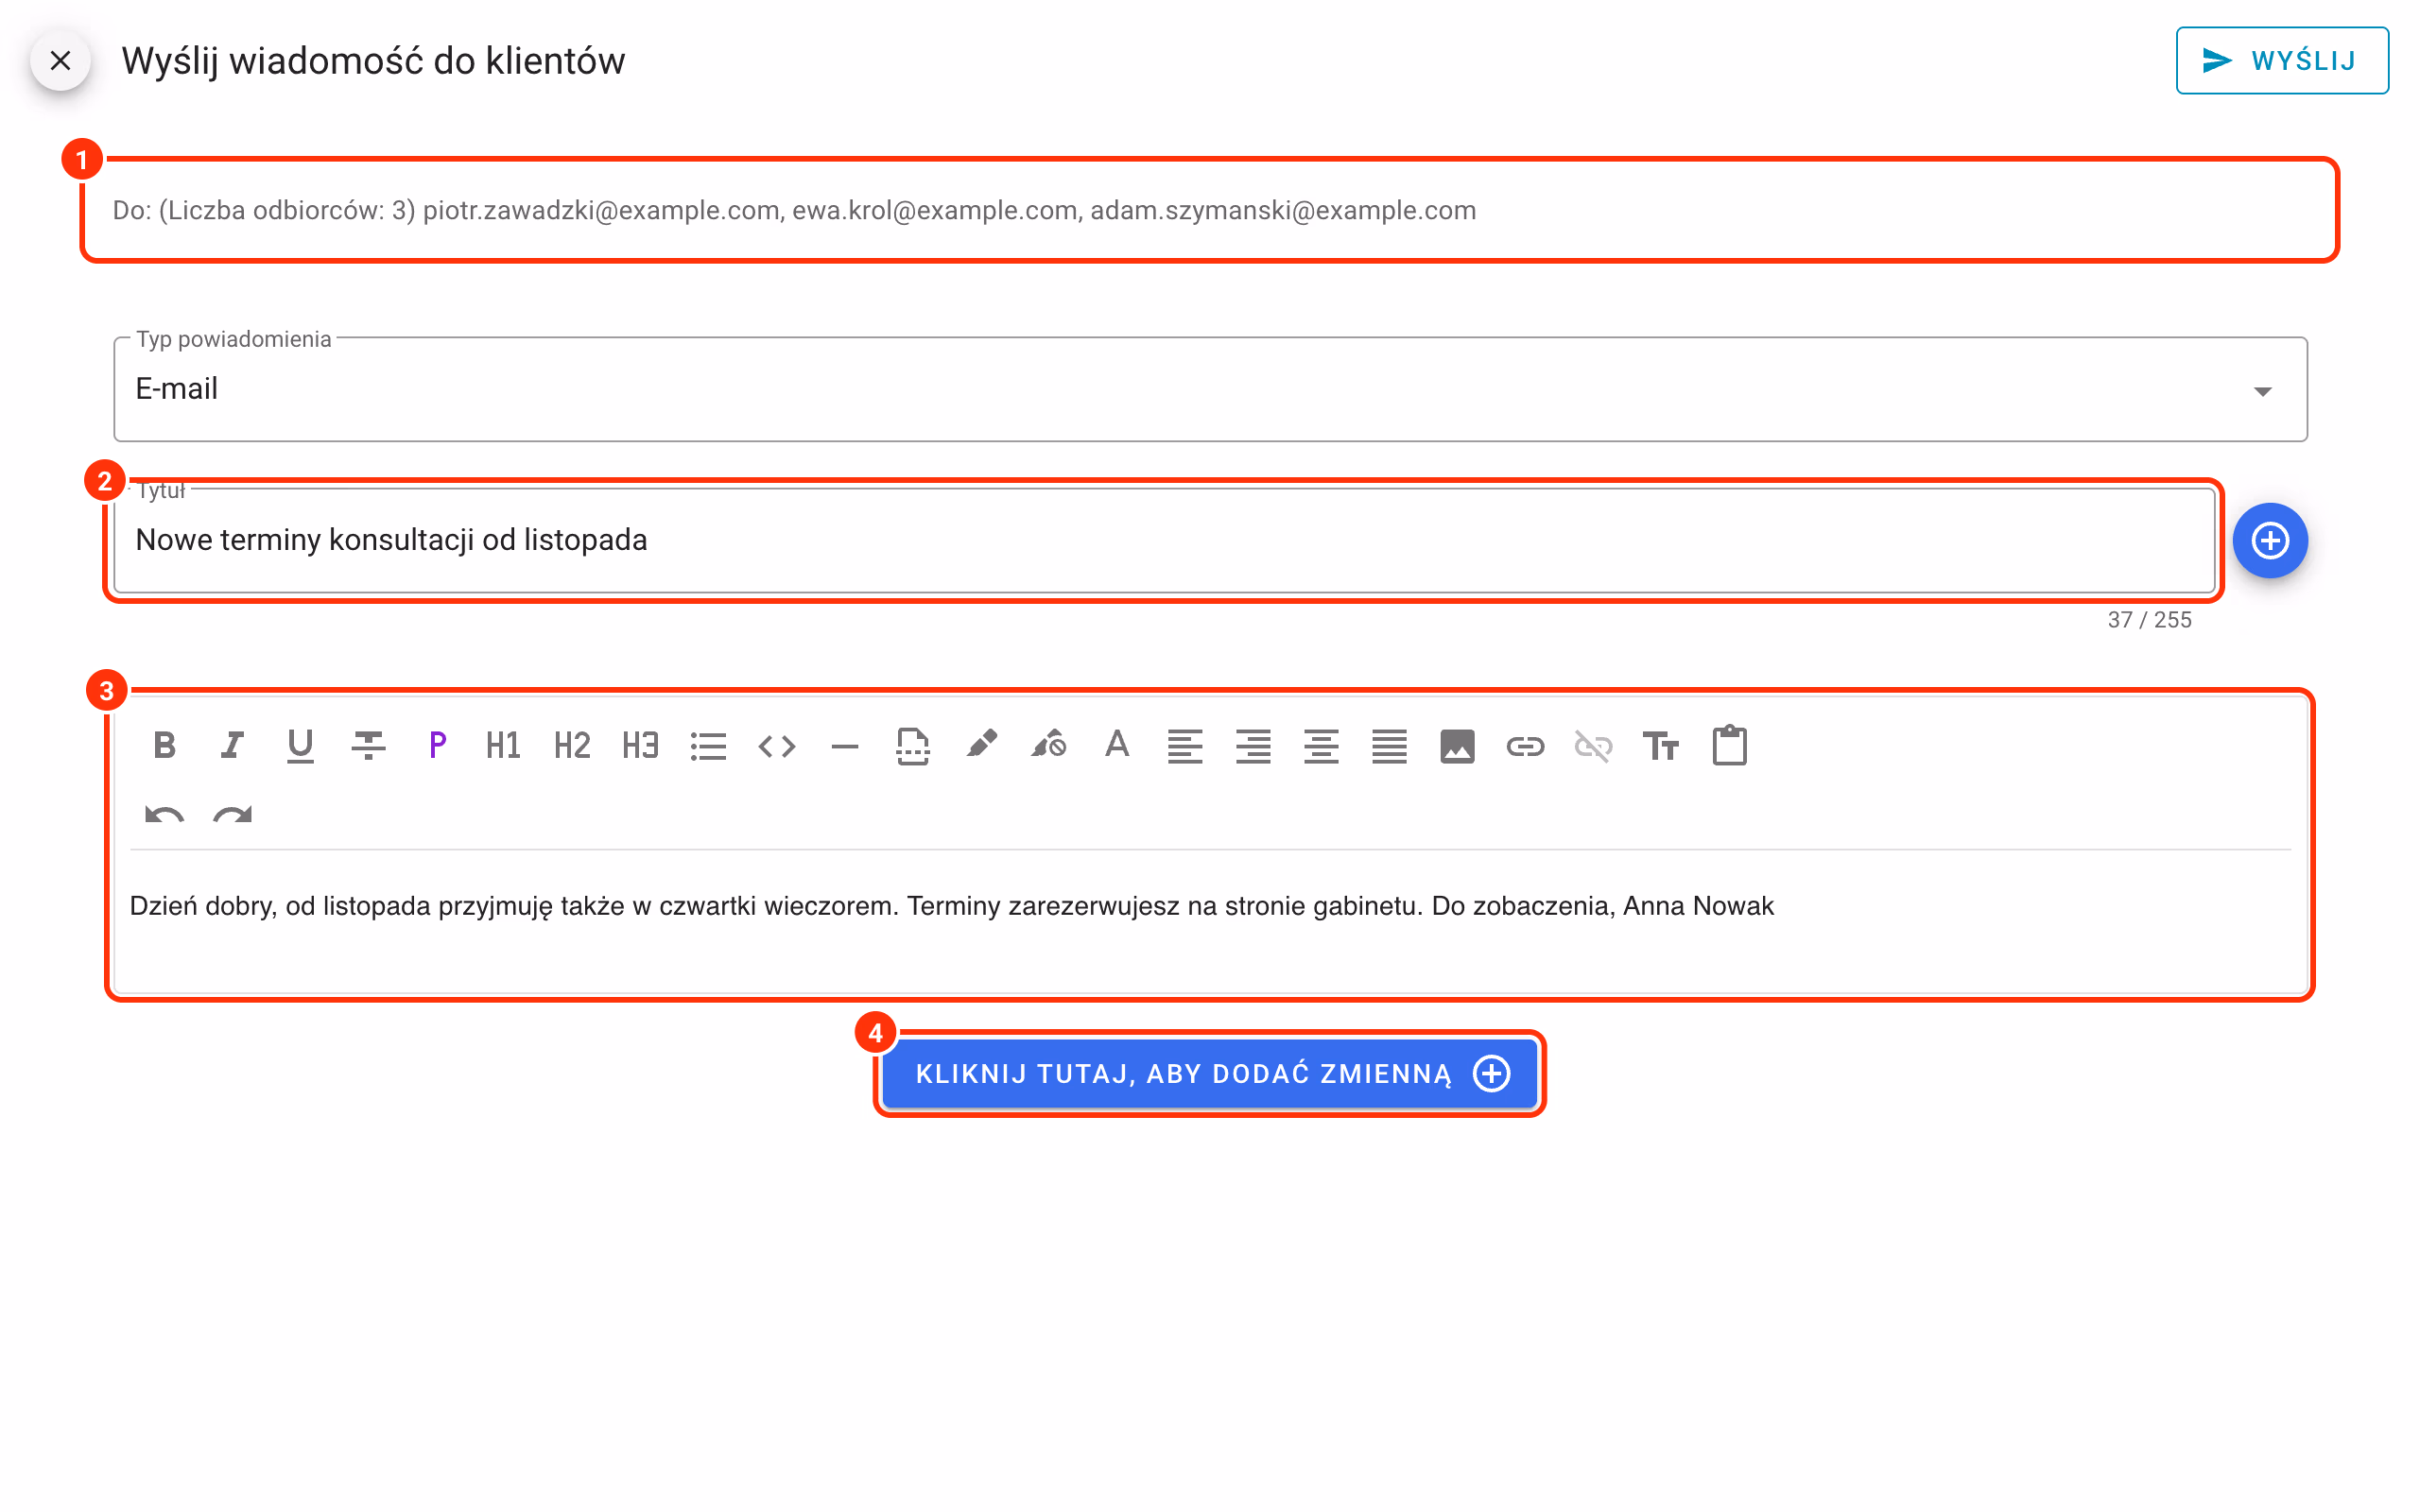
Task: Insert a code block
Action: point(777,746)
